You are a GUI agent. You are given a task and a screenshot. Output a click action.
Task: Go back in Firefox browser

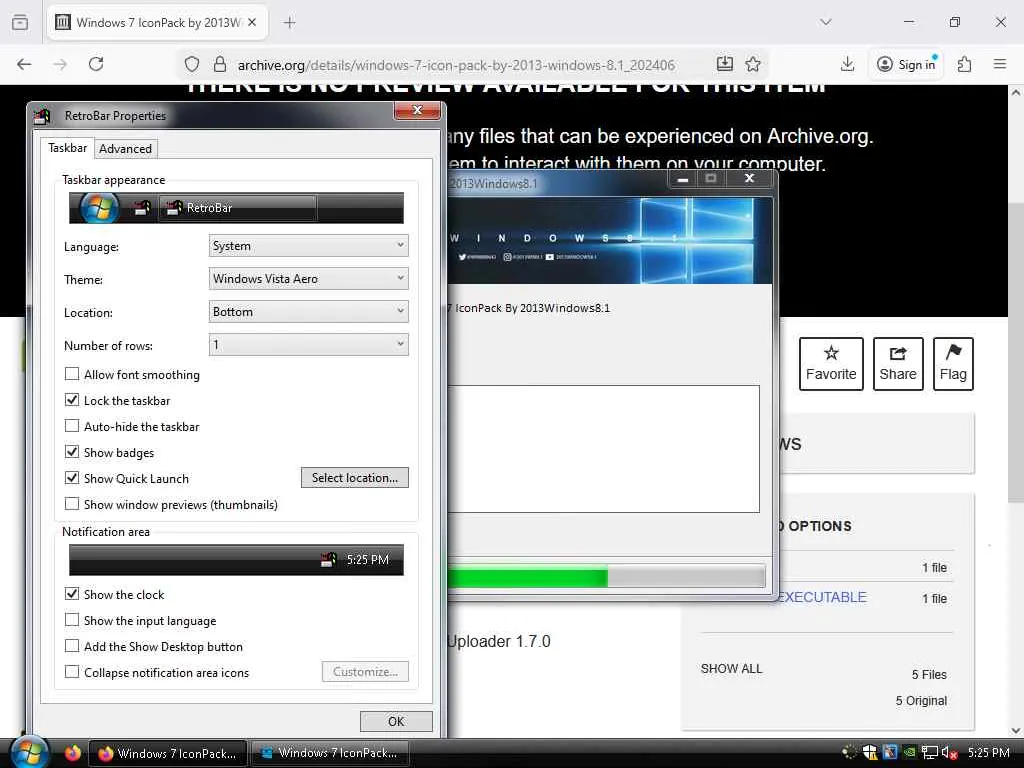point(24,64)
